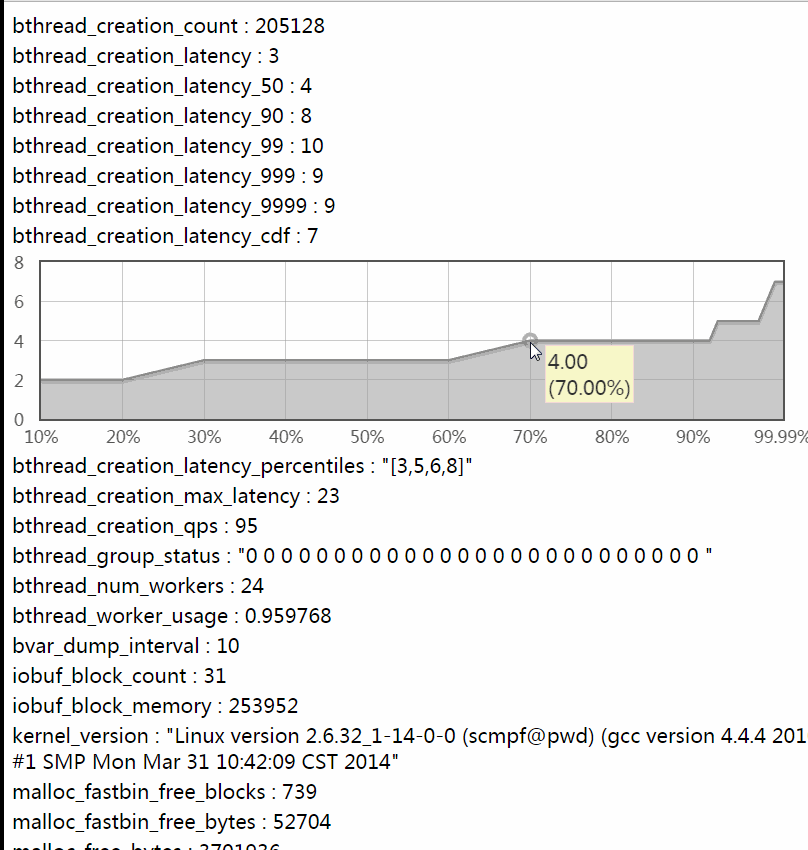Viewport: 808px width, 850px height.
Task: Show the bthread_num_workers plot
Action: click(138, 586)
